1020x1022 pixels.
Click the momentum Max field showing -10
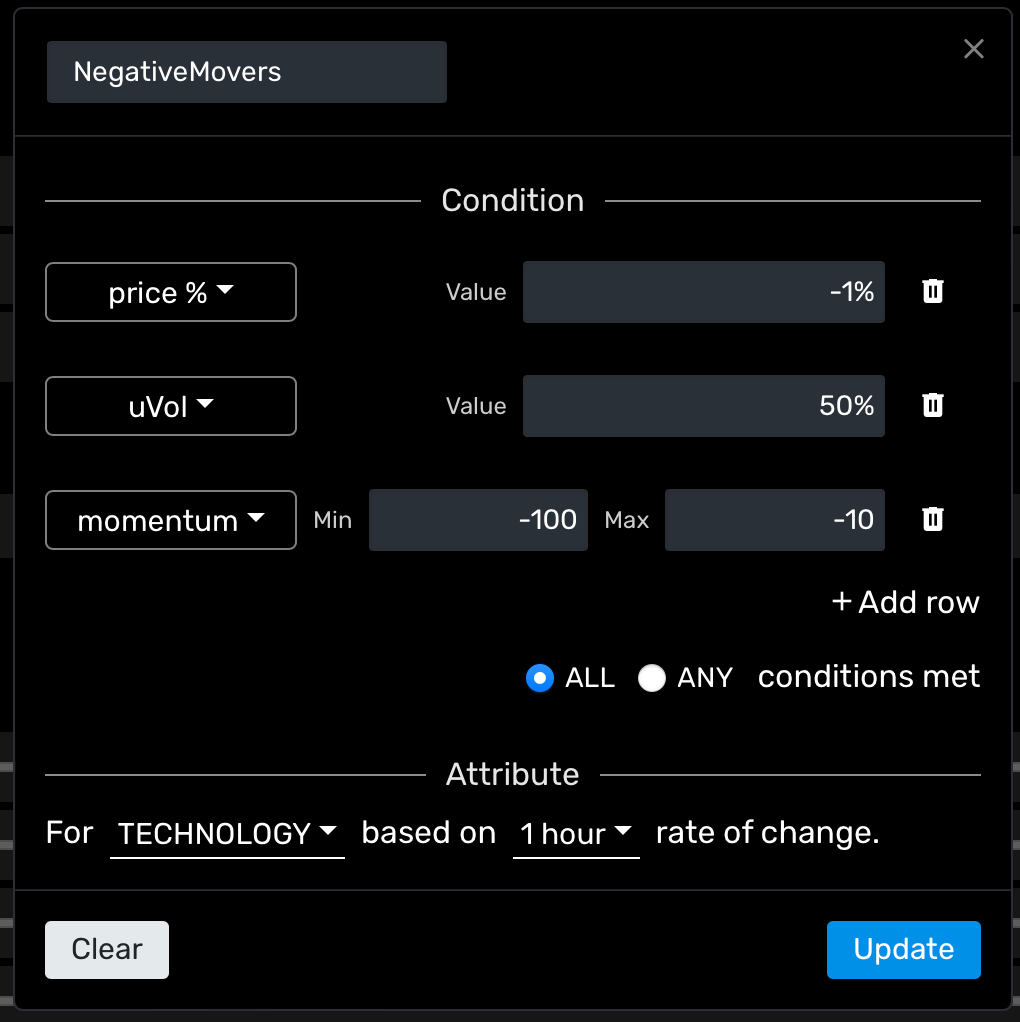[774, 520]
